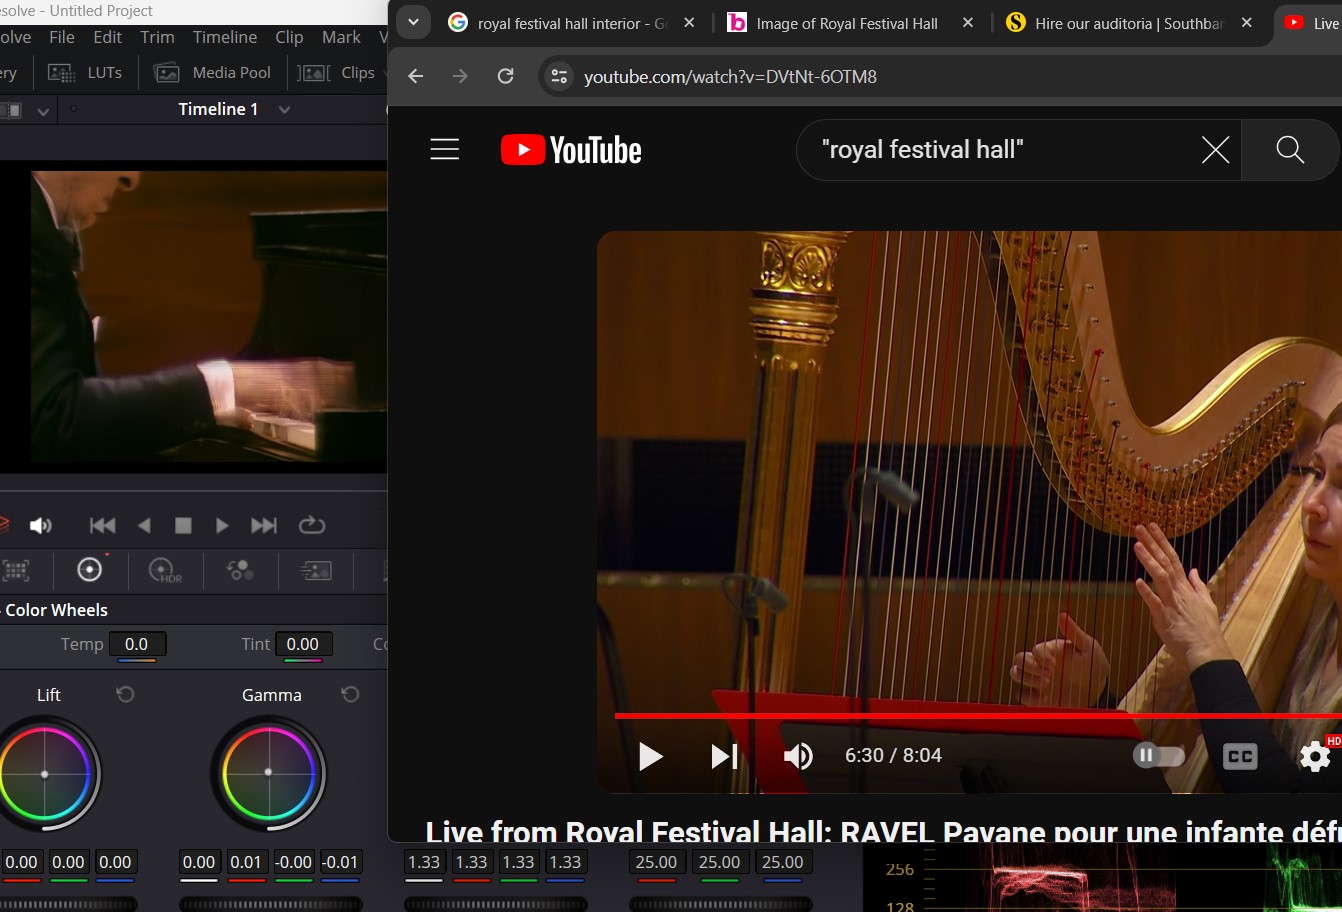
Task: Open Timeline menu in DaVinci Resolve
Action: [225, 37]
